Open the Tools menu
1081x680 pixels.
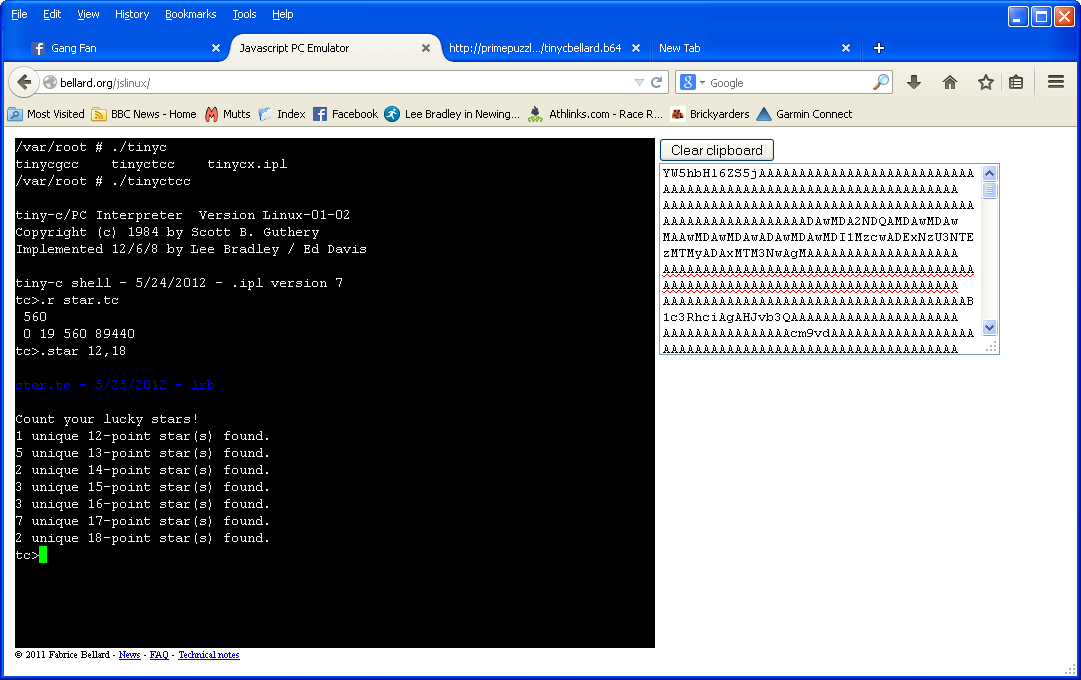click(x=244, y=14)
